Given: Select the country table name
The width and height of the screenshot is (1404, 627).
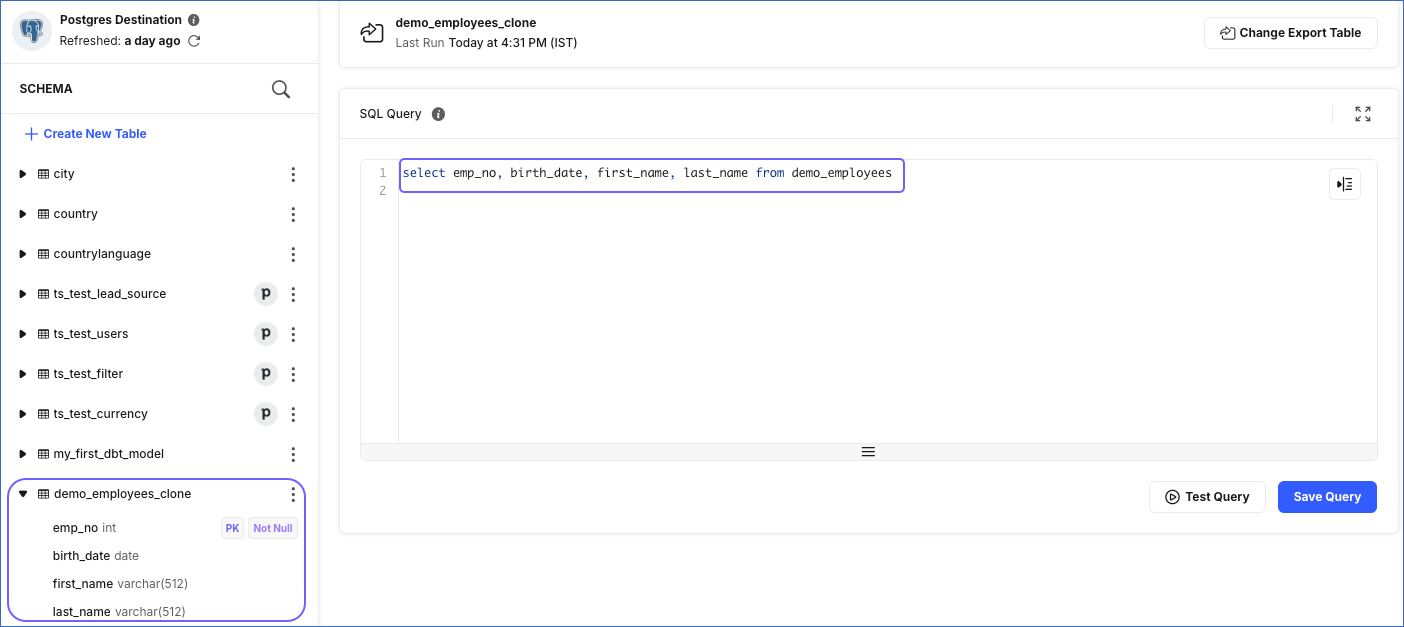Looking at the screenshot, I should pyautogui.click(x=76, y=214).
